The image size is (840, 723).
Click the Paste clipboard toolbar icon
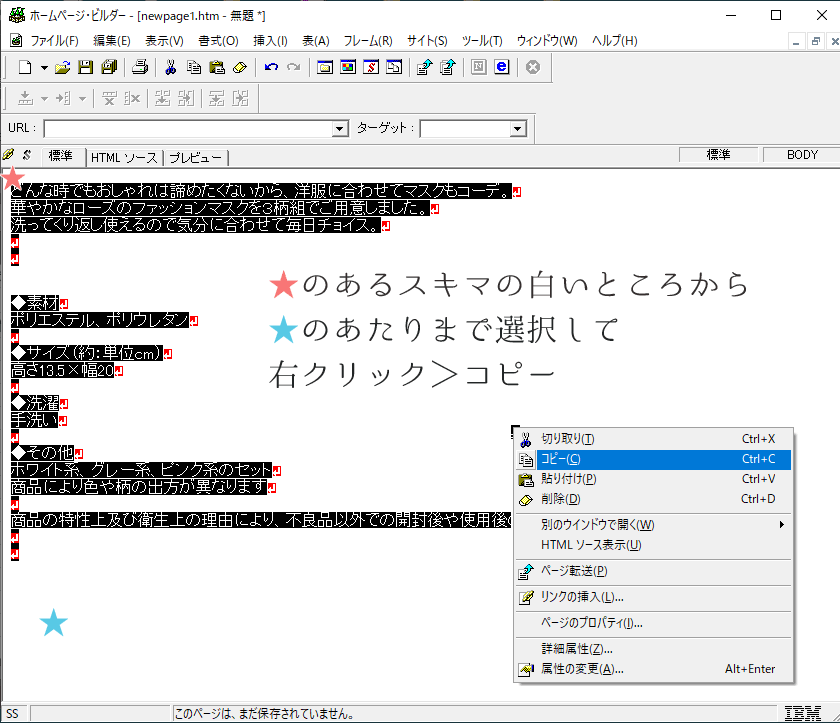(216, 67)
